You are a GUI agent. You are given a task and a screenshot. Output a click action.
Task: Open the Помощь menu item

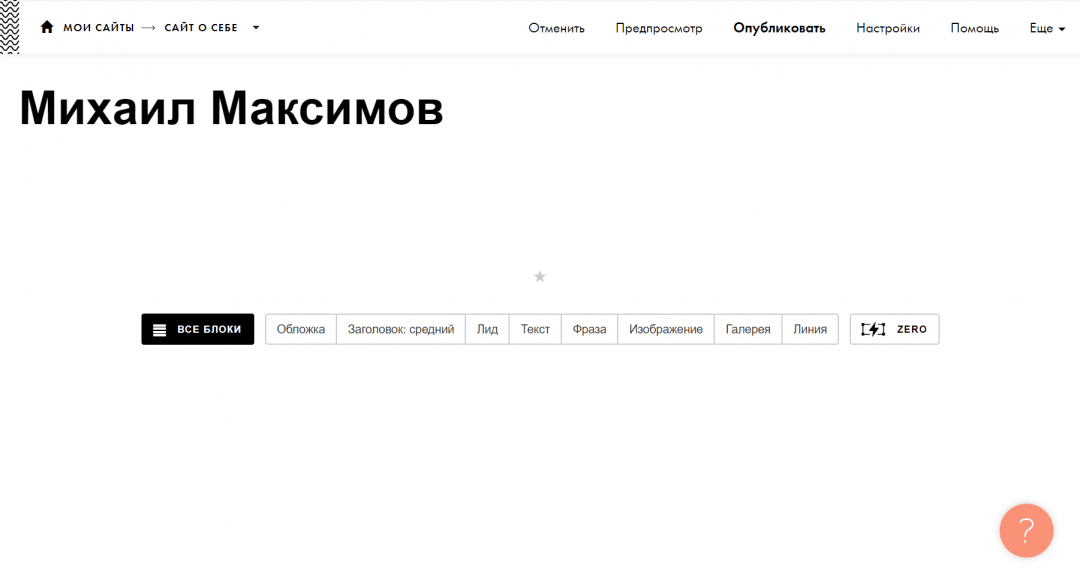(x=974, y=28)
